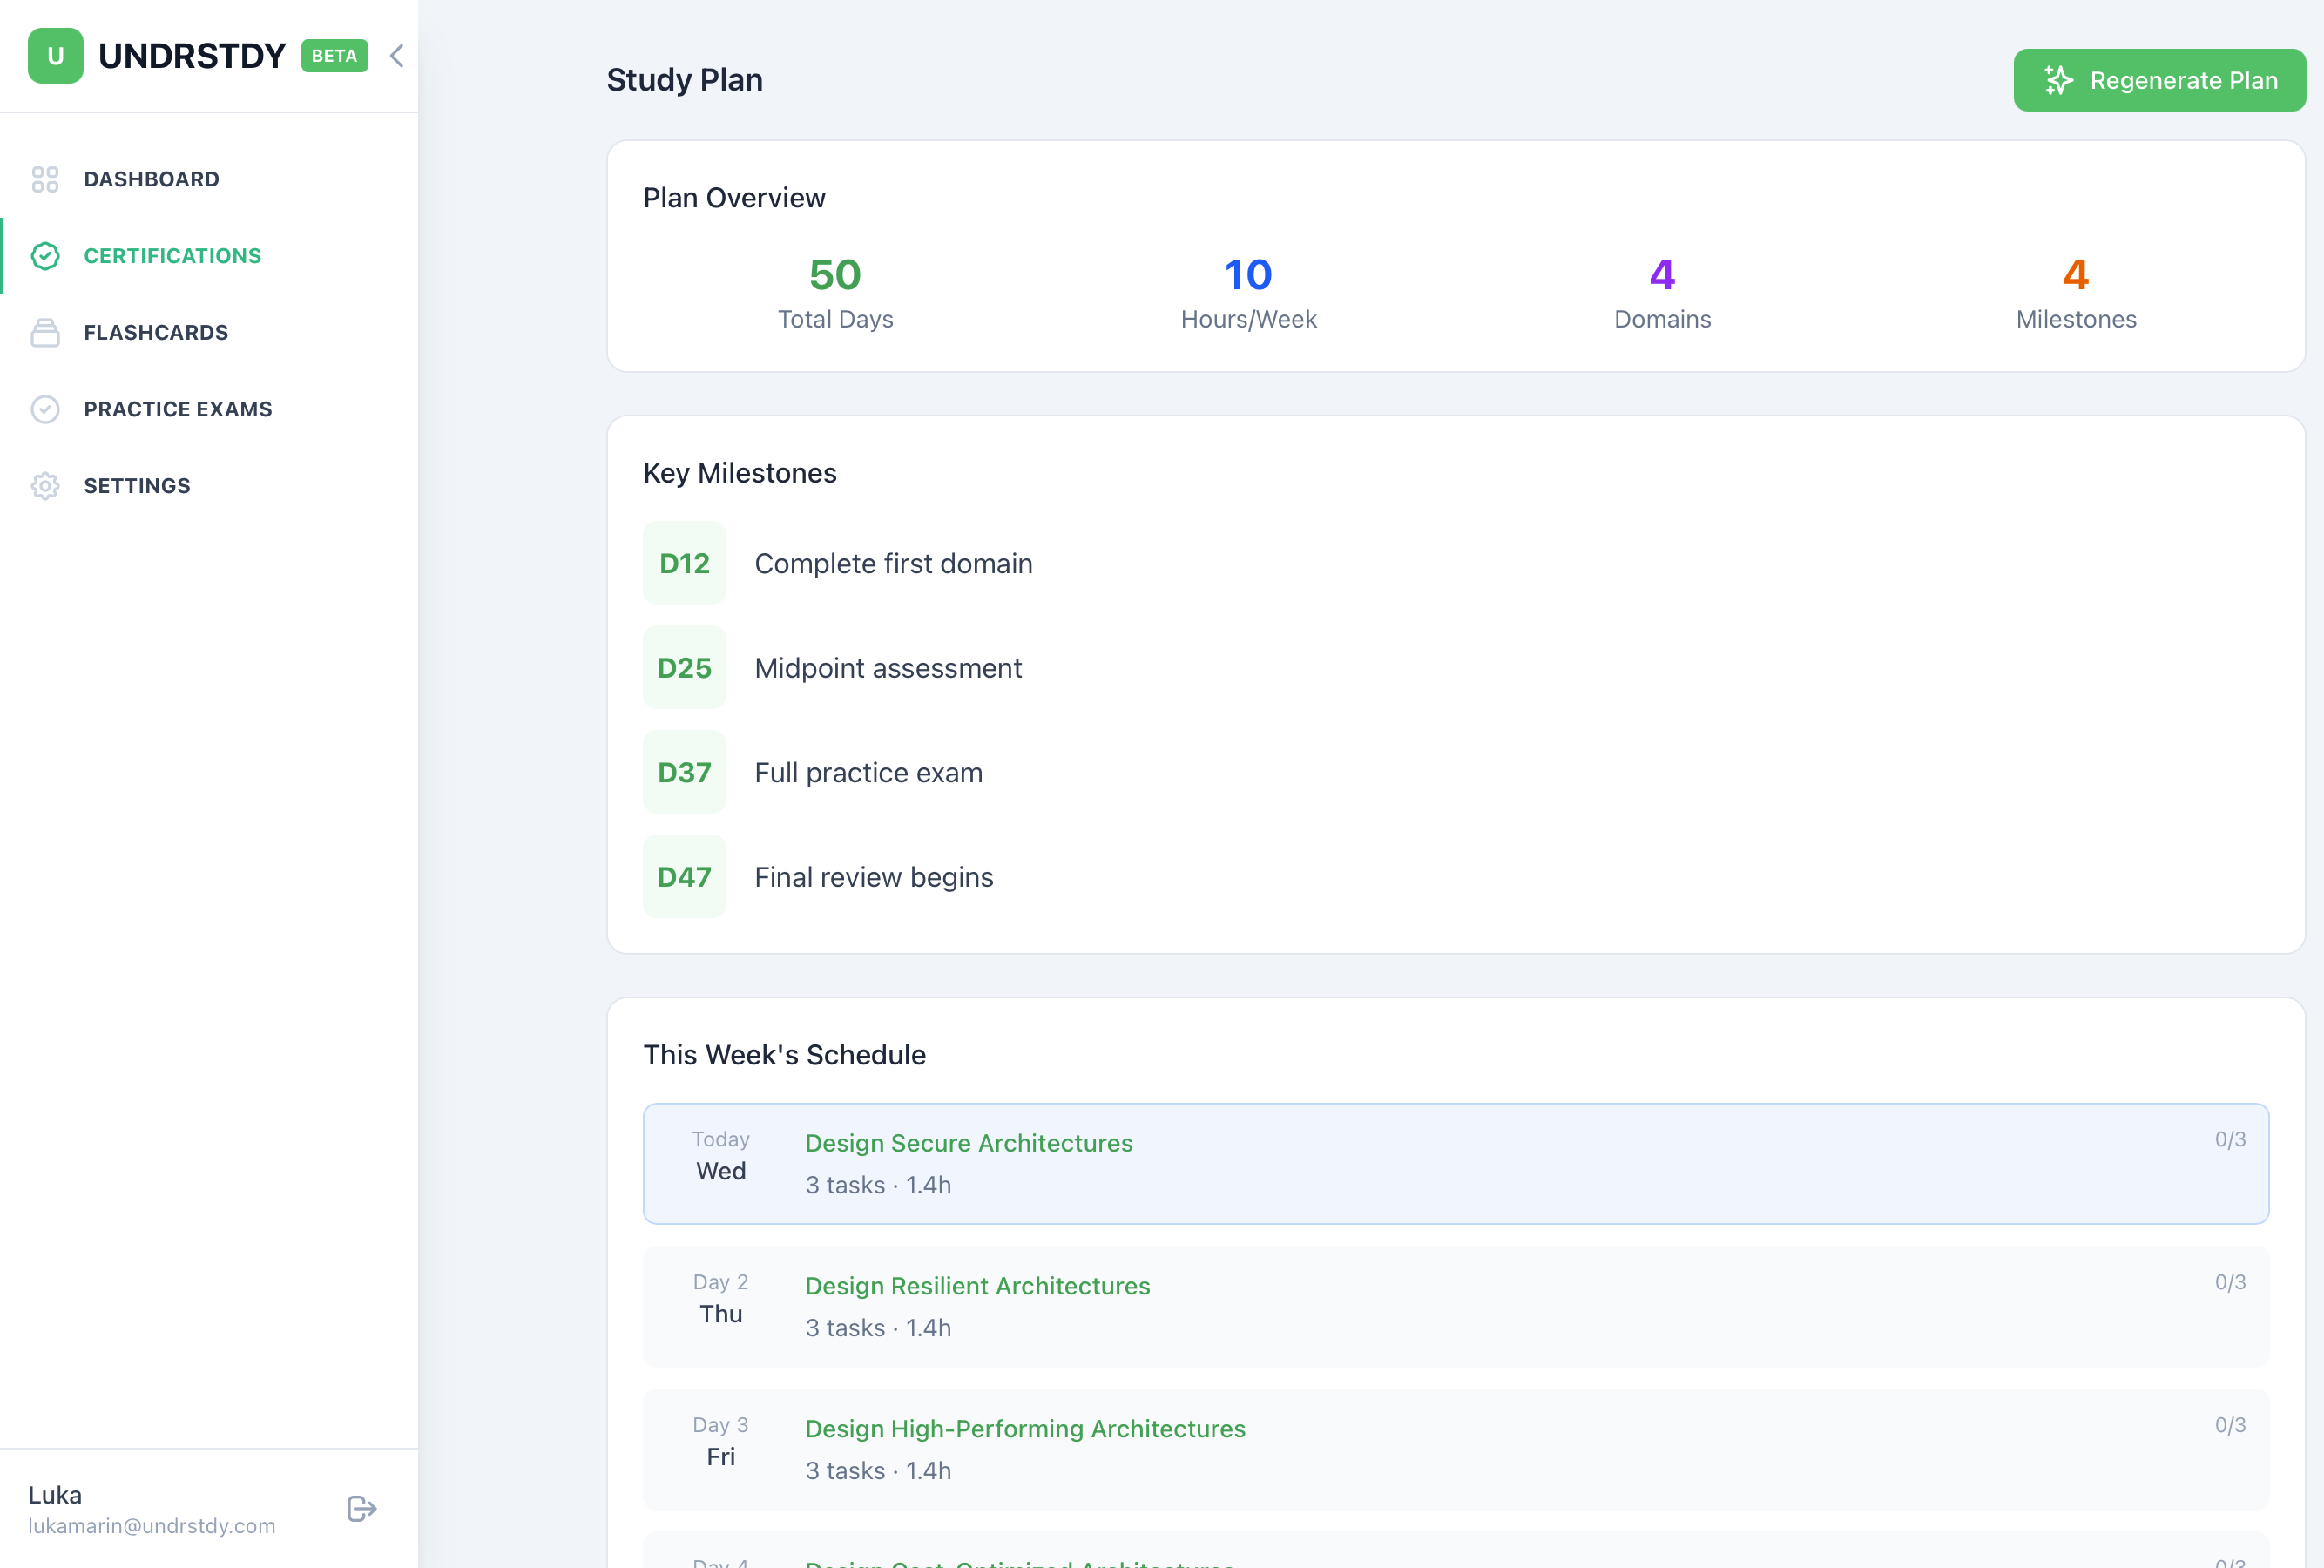Open Design Secure Architectures task
This screenshot has height=1568, width=2324.
coord(968,1143)
